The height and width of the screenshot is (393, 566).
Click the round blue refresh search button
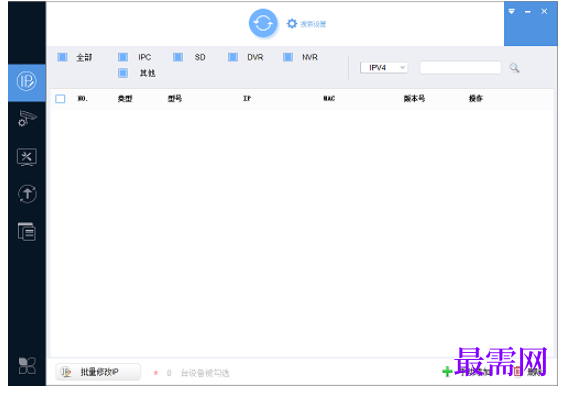pyautogui.click(x=263, y=23)
